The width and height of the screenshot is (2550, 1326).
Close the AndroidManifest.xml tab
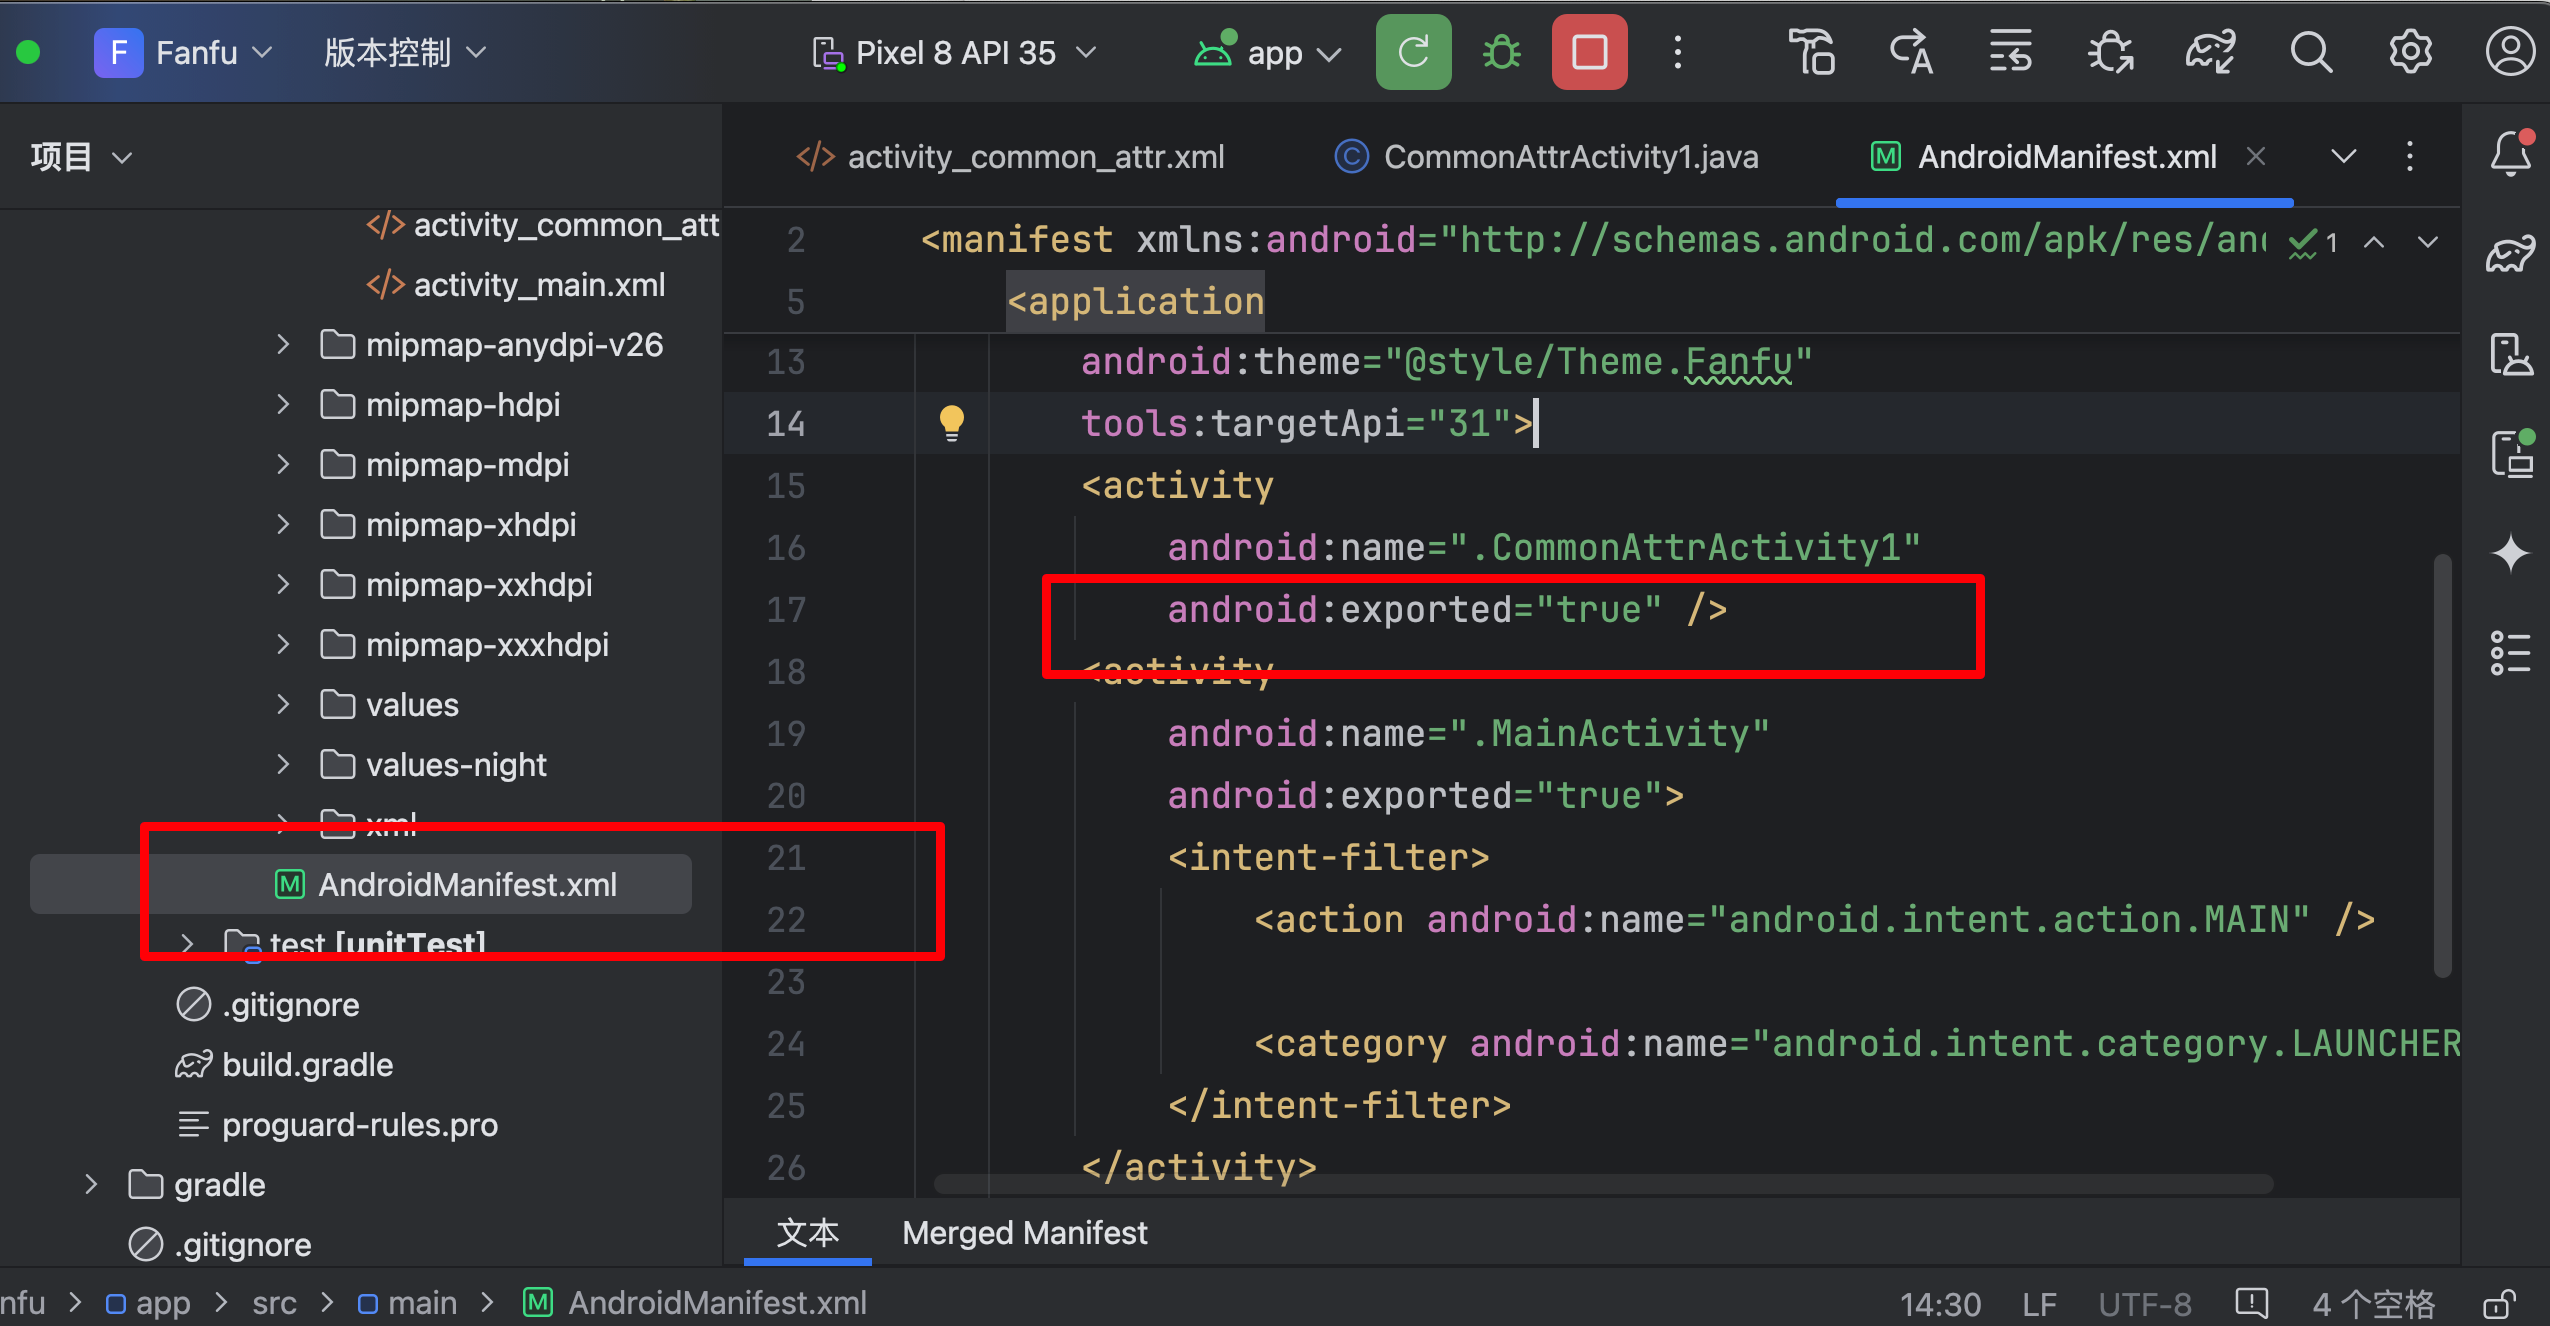click(x=2256, y=157)
